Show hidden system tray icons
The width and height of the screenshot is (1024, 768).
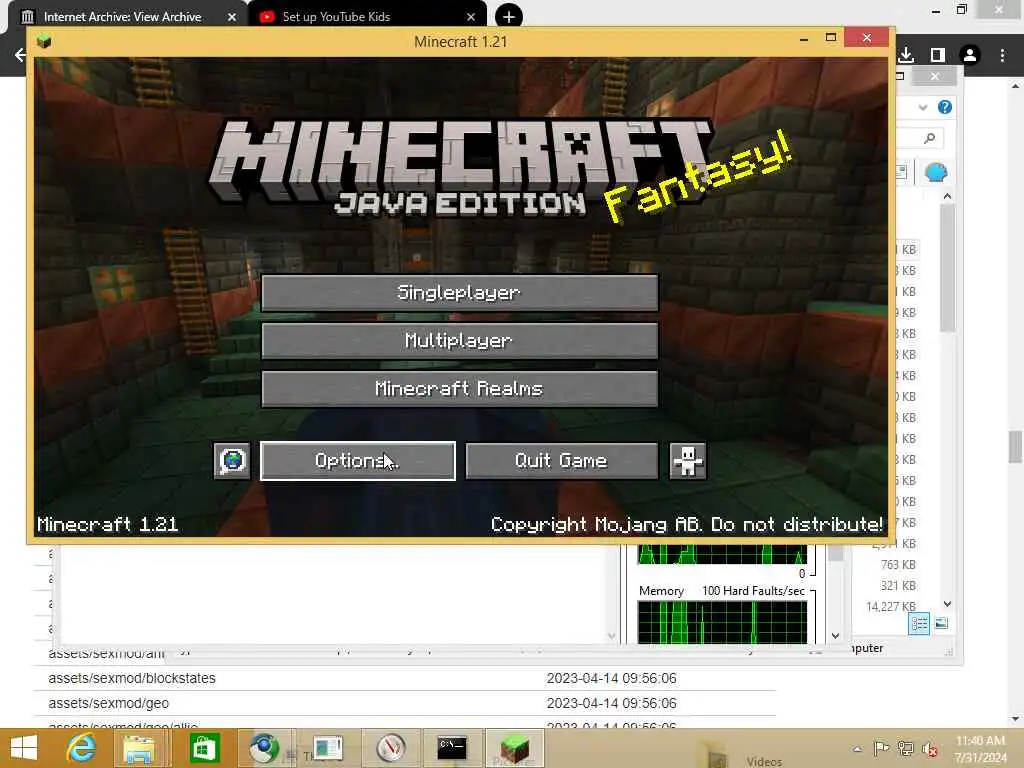tap(857, 748)
